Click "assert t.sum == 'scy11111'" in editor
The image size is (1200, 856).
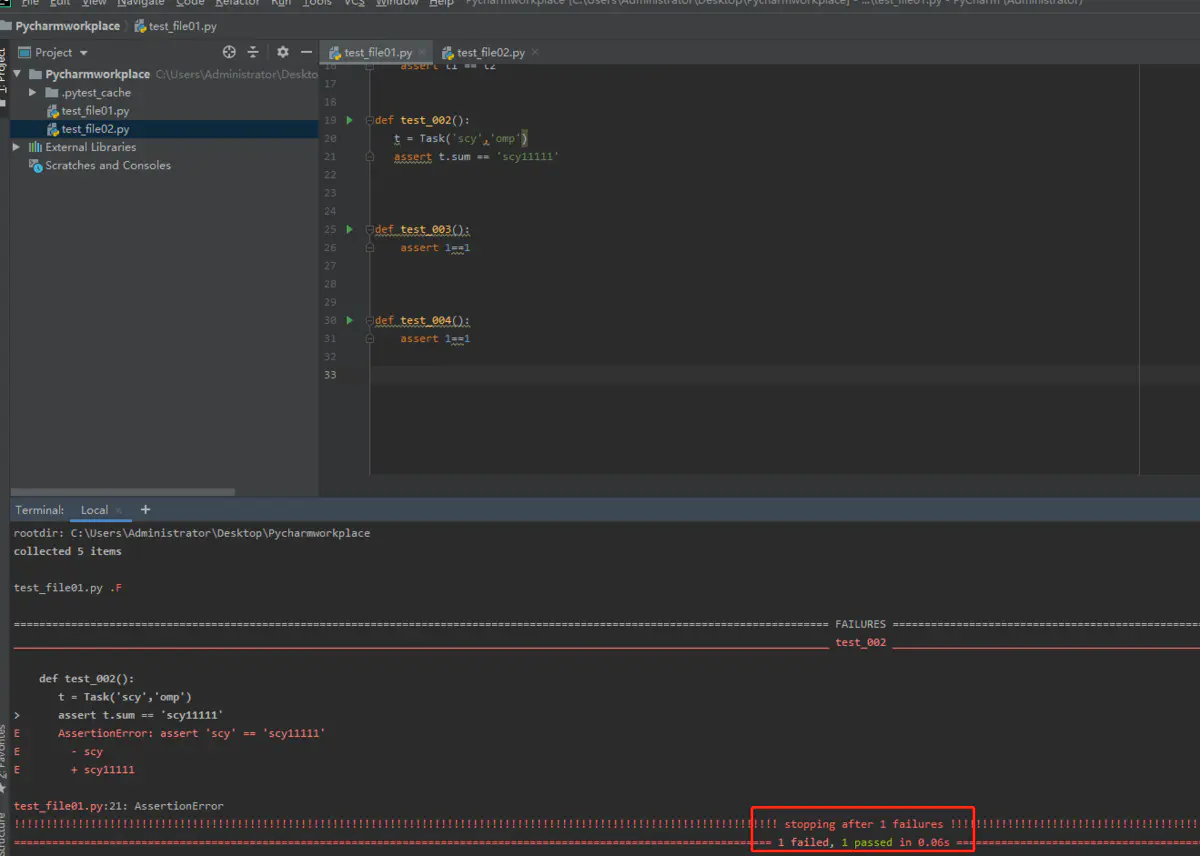(x=476, y=157)
